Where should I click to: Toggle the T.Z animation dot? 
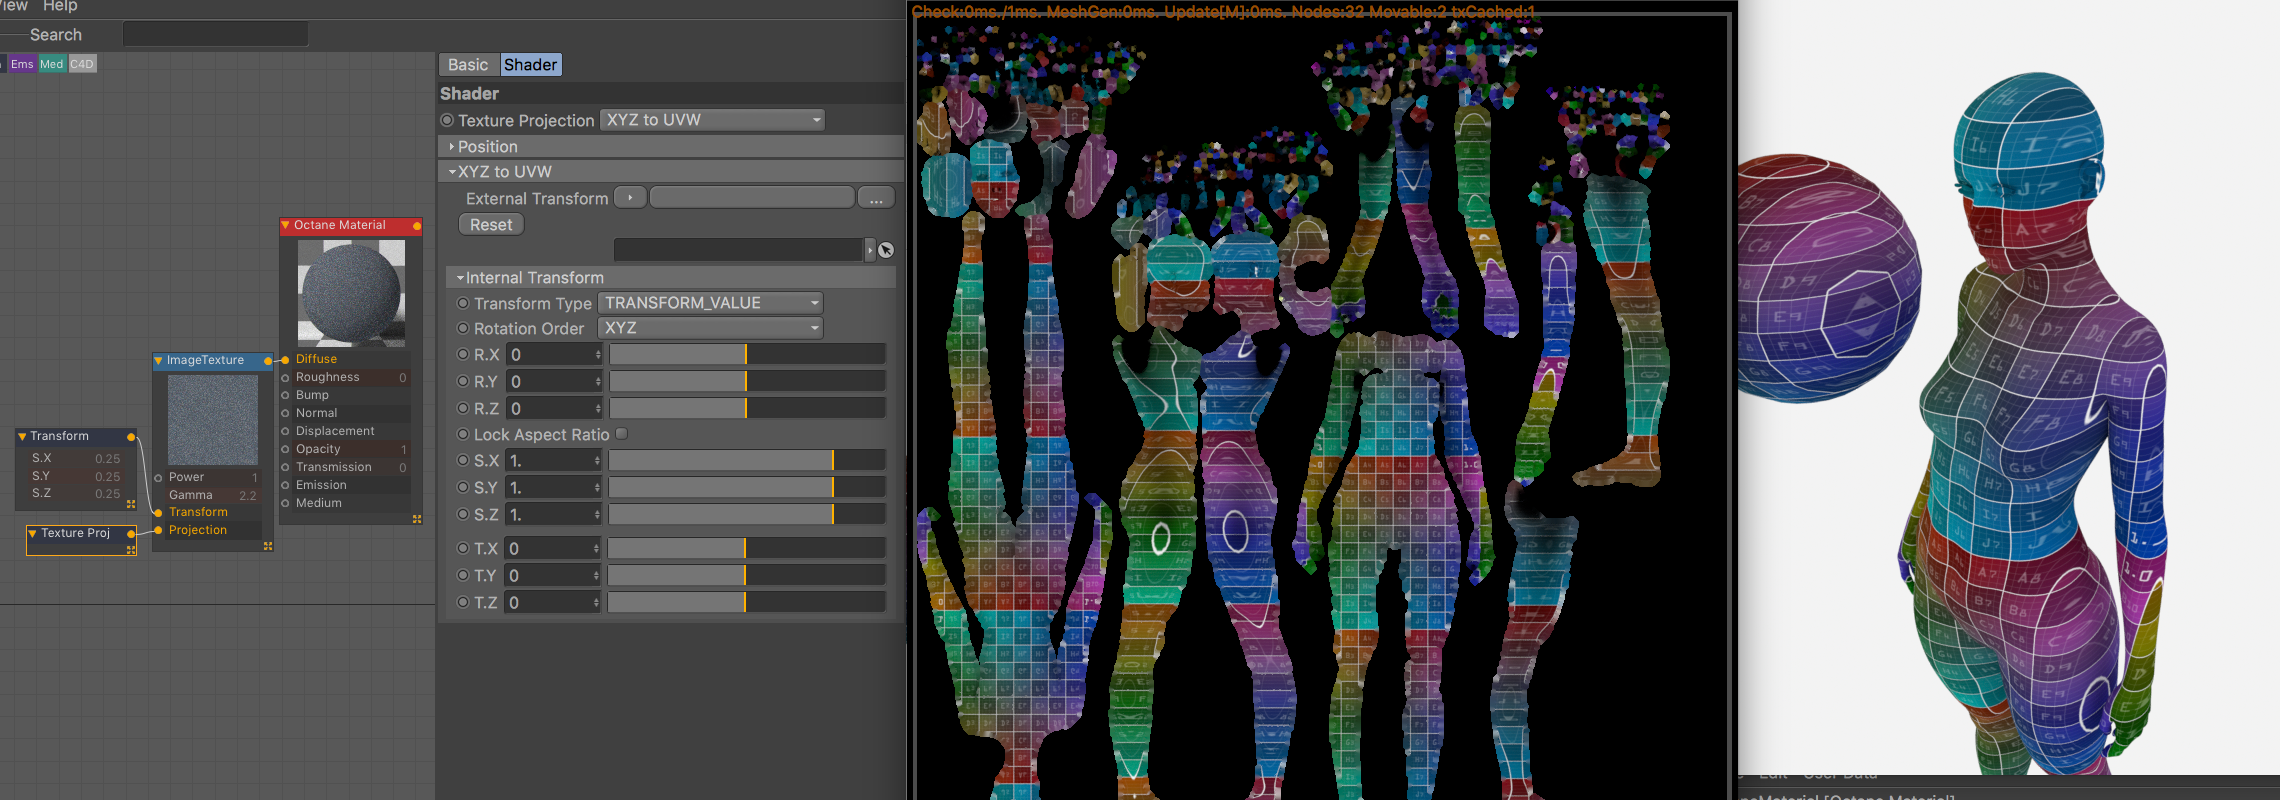(x=463, y=602)
